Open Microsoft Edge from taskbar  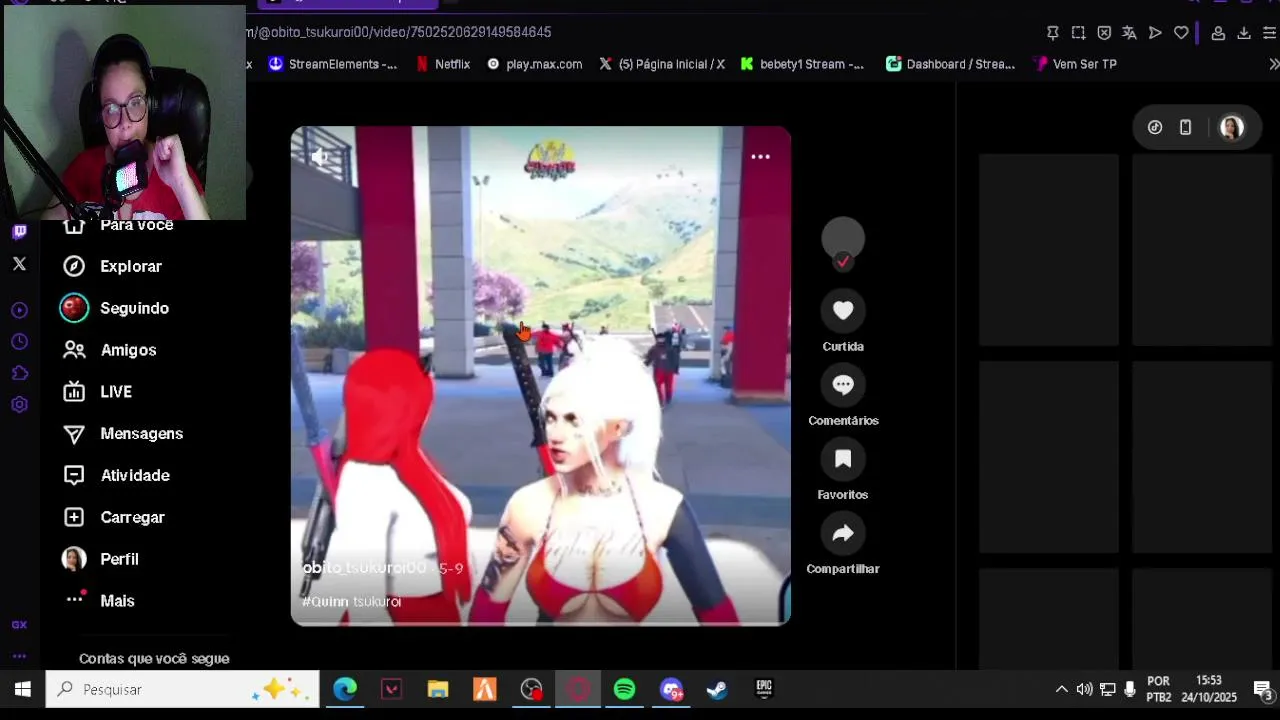345,690
